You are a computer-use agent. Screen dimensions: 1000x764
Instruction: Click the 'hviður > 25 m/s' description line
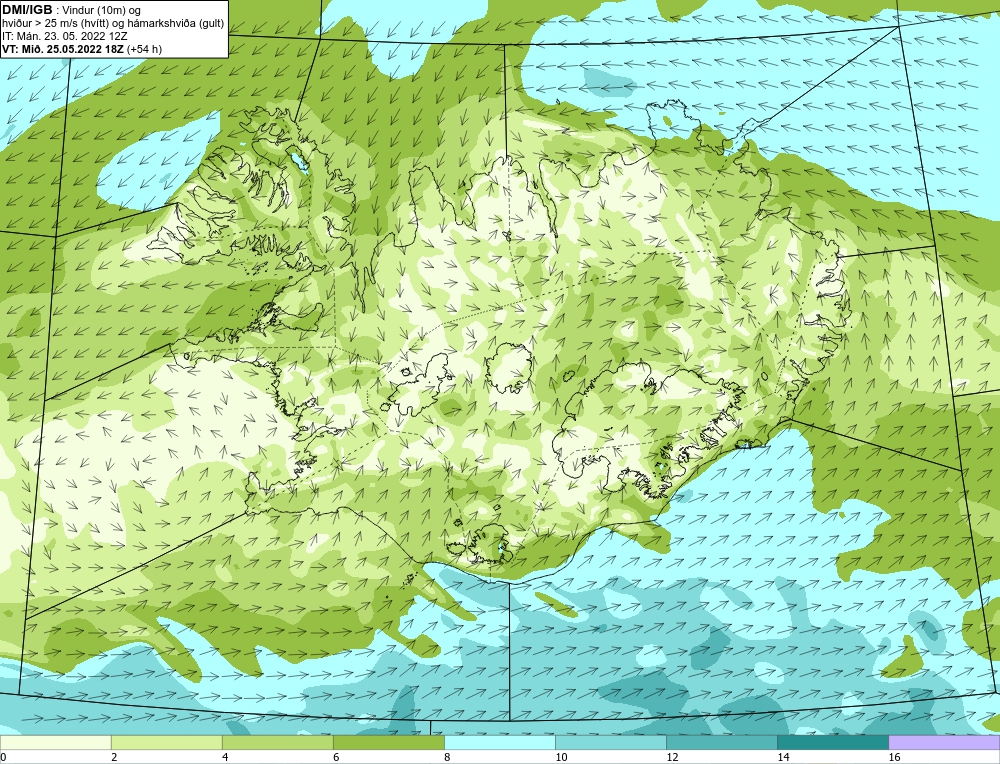[113, 23]
